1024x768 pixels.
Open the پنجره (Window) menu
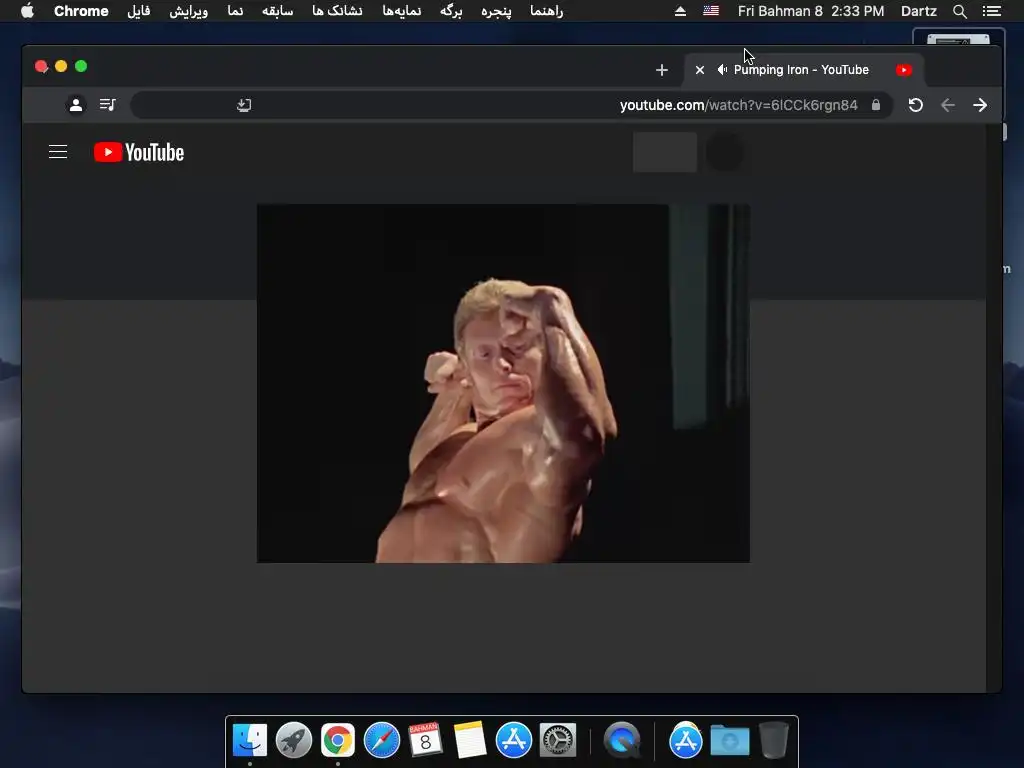point(496,11)
